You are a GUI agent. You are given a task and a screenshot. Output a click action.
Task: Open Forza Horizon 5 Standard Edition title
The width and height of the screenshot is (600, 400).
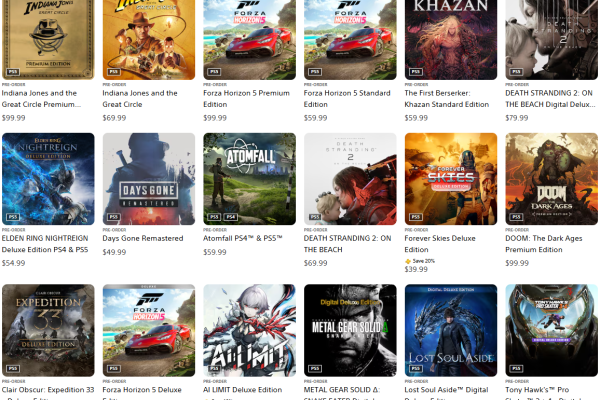[x=347, y=99]
